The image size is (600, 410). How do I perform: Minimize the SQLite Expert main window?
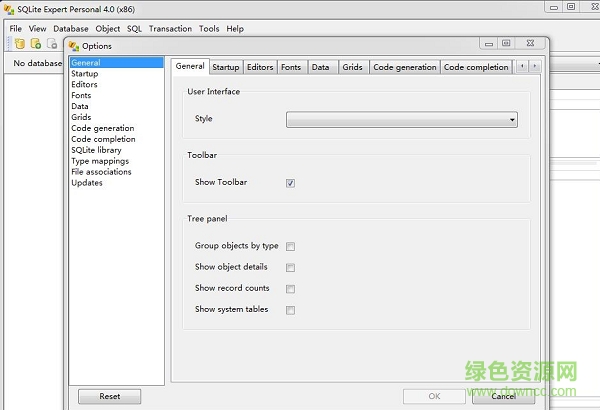click(x=554, y=7)
